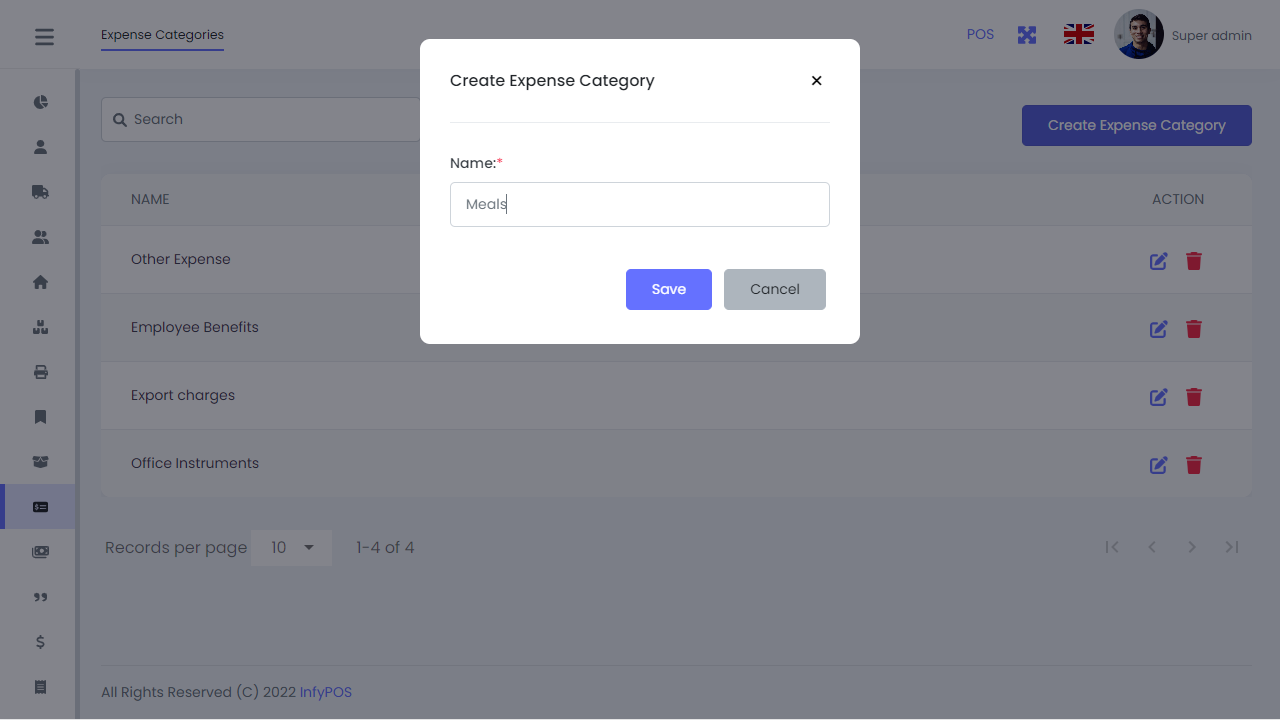This screenshot has height=720, width=1280.
Task: Toggle the hamburger navigation menu
Action: [43, 36]
